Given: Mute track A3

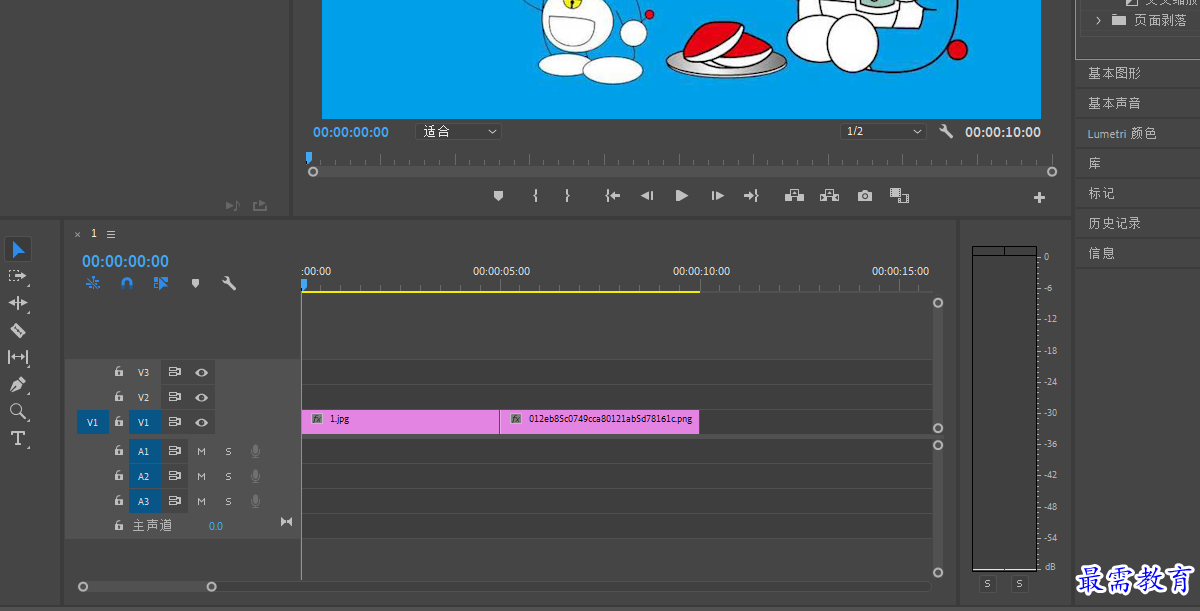Looking at the screenshot, I should tap(201, 501).
